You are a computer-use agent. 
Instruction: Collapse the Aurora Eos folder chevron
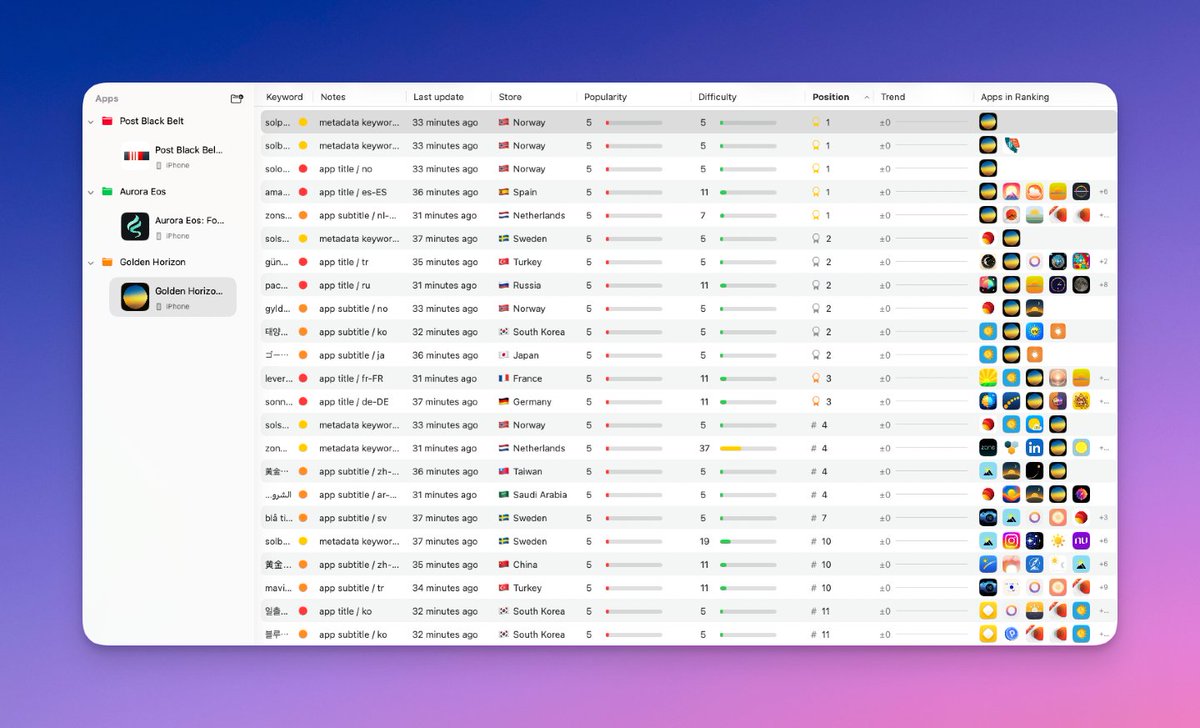[x=90, y=191]
